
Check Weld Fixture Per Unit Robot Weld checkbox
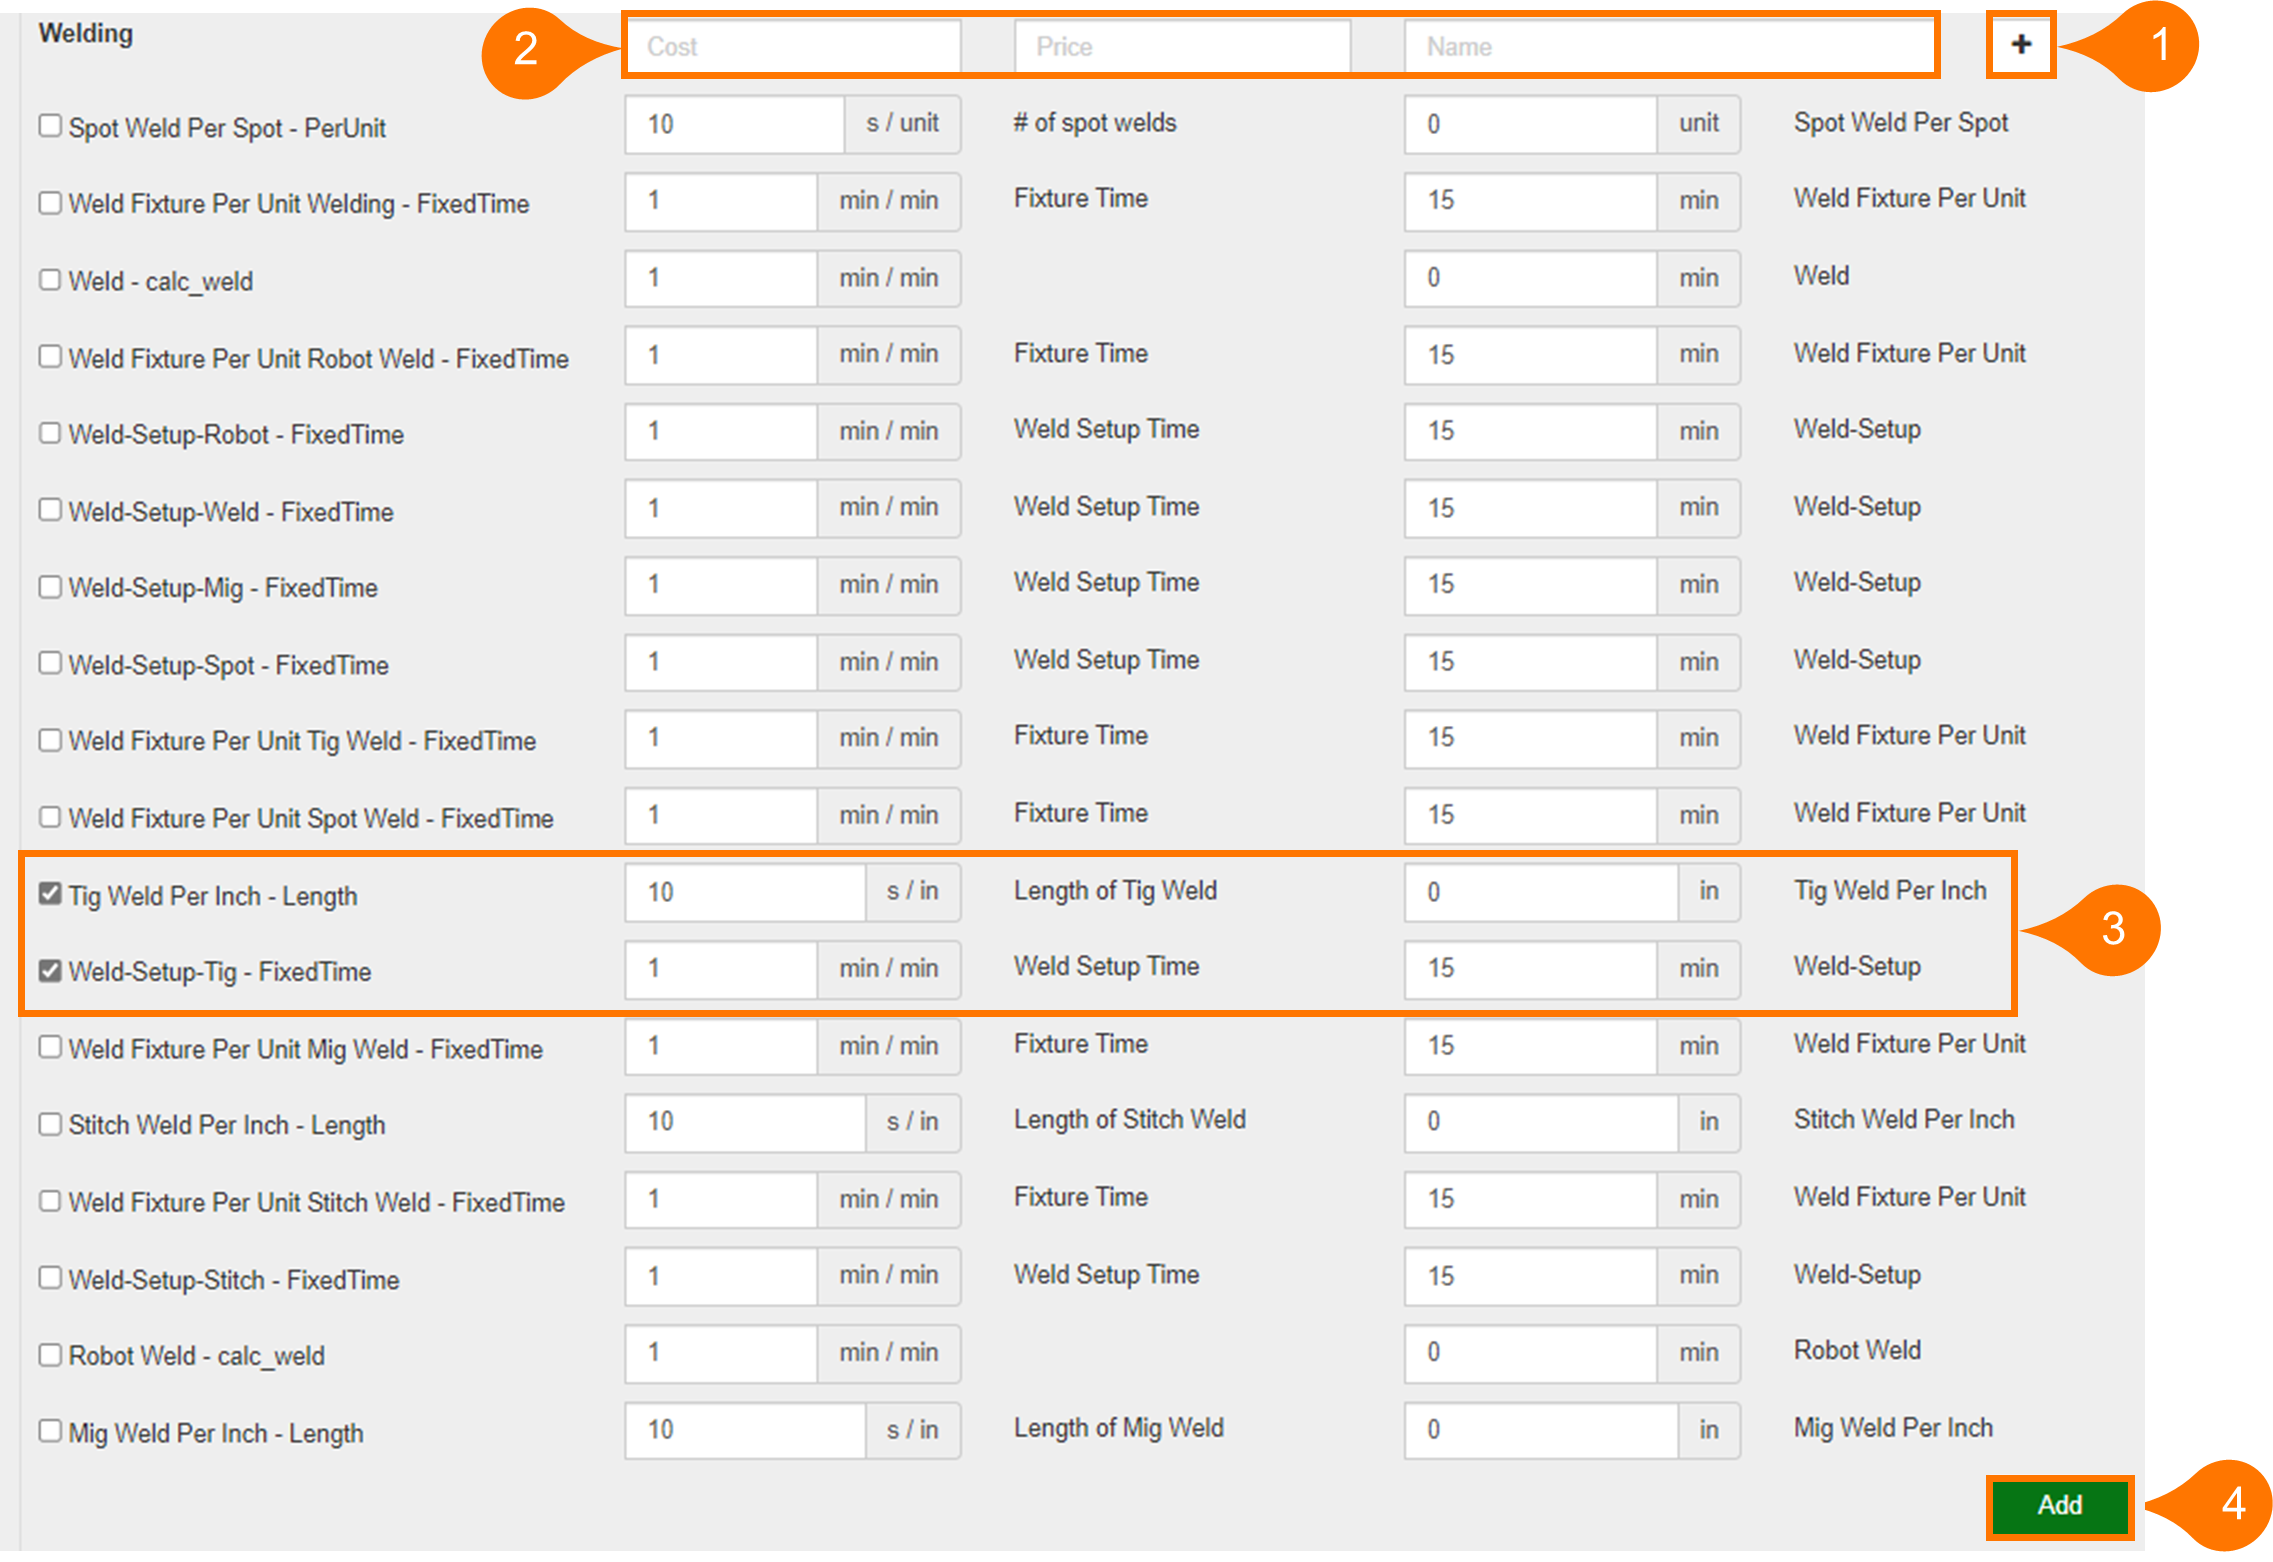[50, 357]
